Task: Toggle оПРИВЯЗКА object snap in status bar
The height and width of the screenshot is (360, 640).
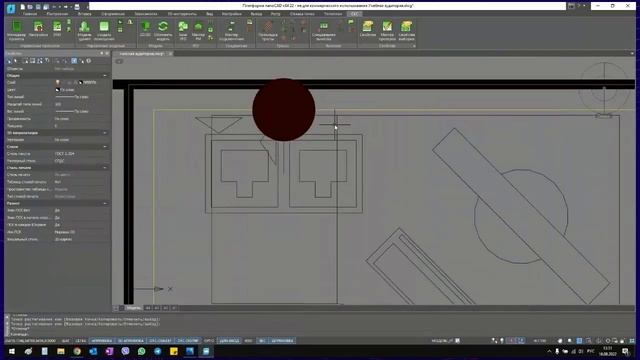Action: (102, 340)
